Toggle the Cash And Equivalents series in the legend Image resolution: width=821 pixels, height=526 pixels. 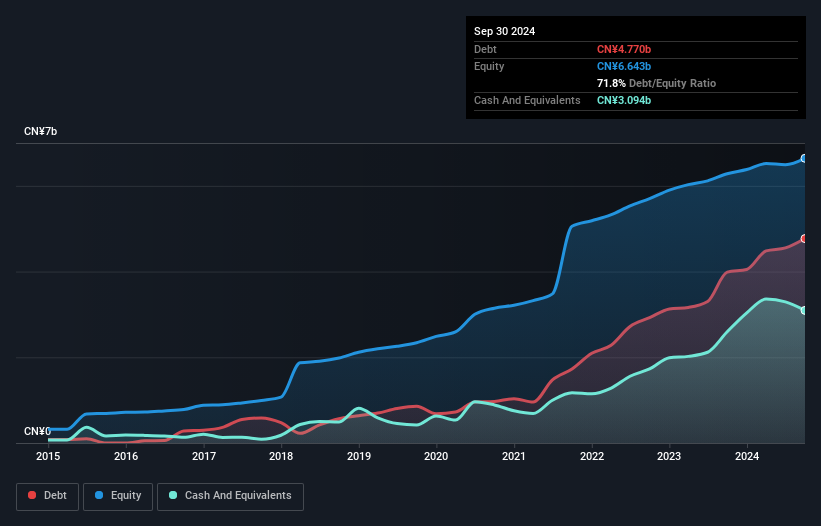click(x=230, y=496)
